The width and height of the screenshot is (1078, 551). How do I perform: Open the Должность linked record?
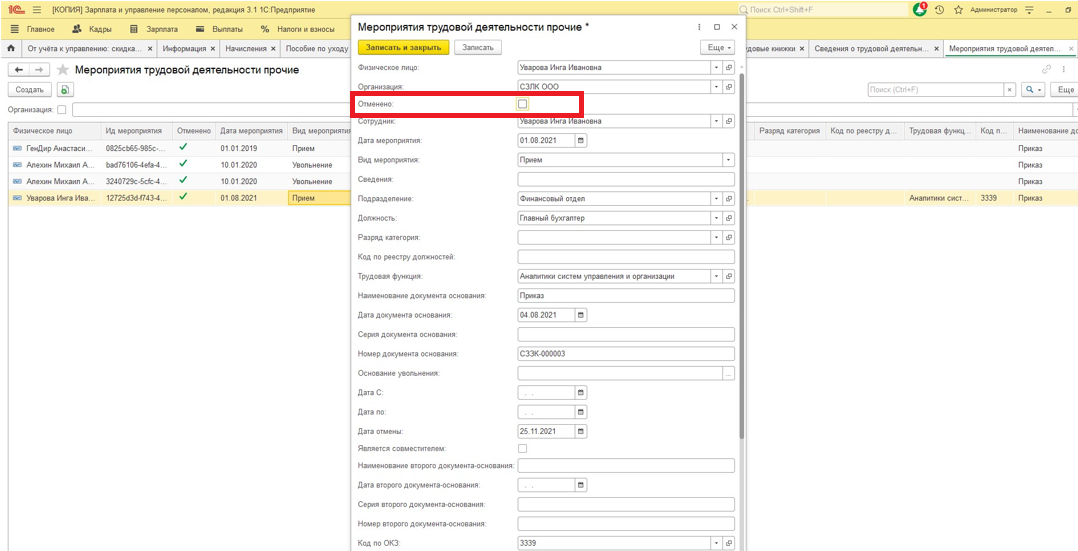click(729, 218)
